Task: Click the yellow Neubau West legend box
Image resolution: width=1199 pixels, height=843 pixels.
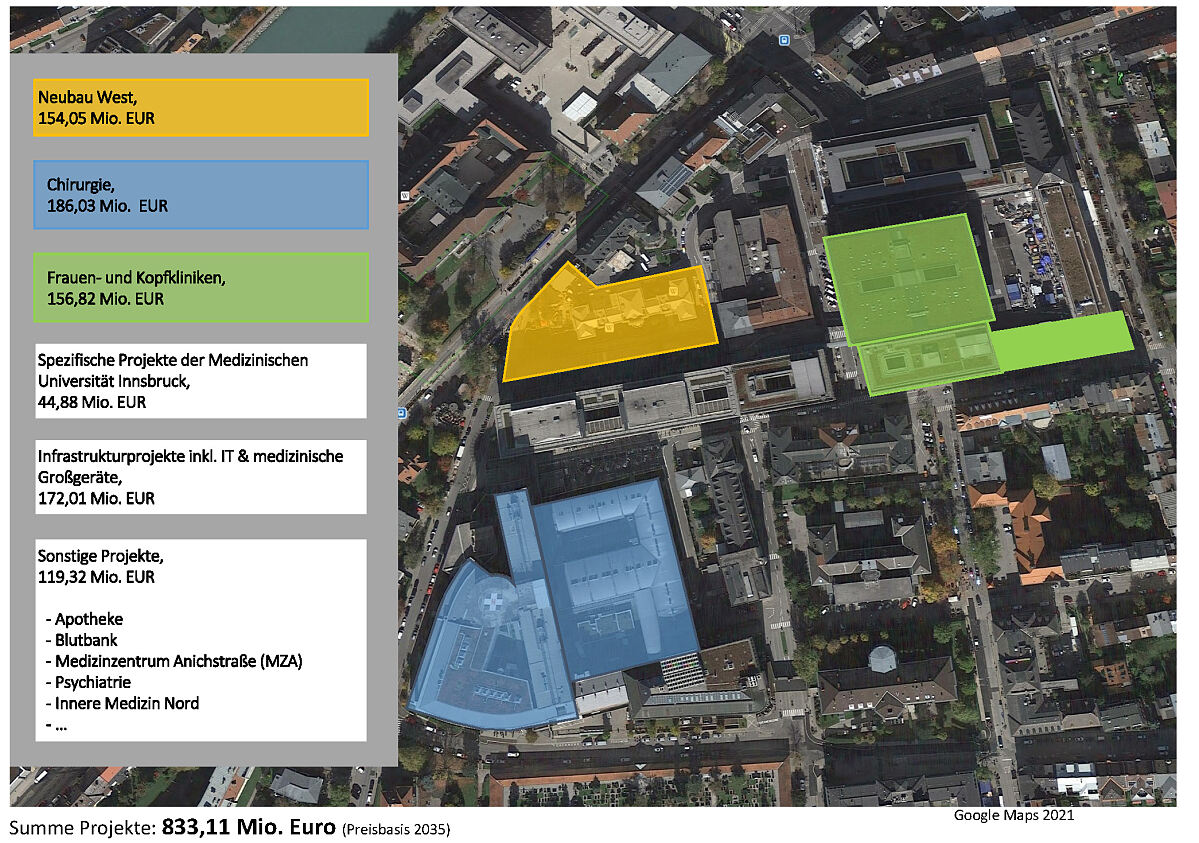Action: pos(201,108)
